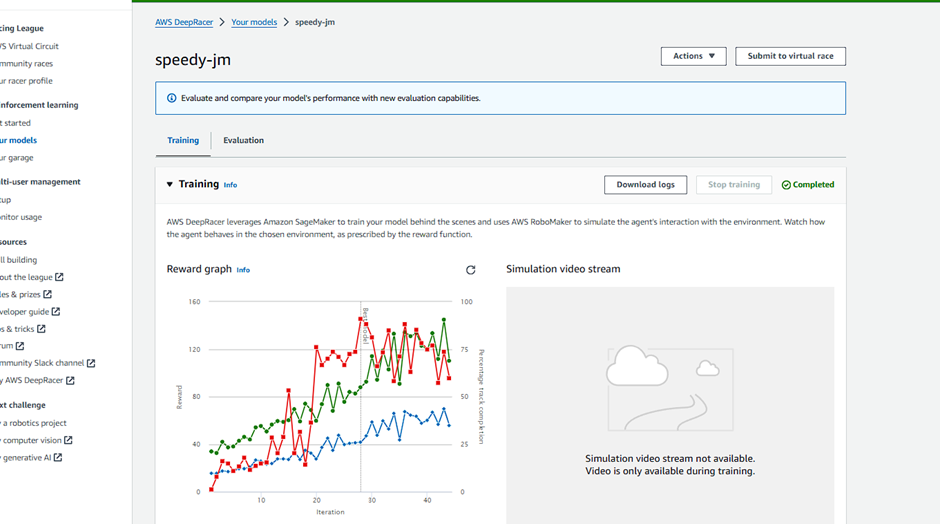Open external link icon beside Slack channel
Viewport: 940px width, 524px height.
pyautogui.click(x=91, y=363)
